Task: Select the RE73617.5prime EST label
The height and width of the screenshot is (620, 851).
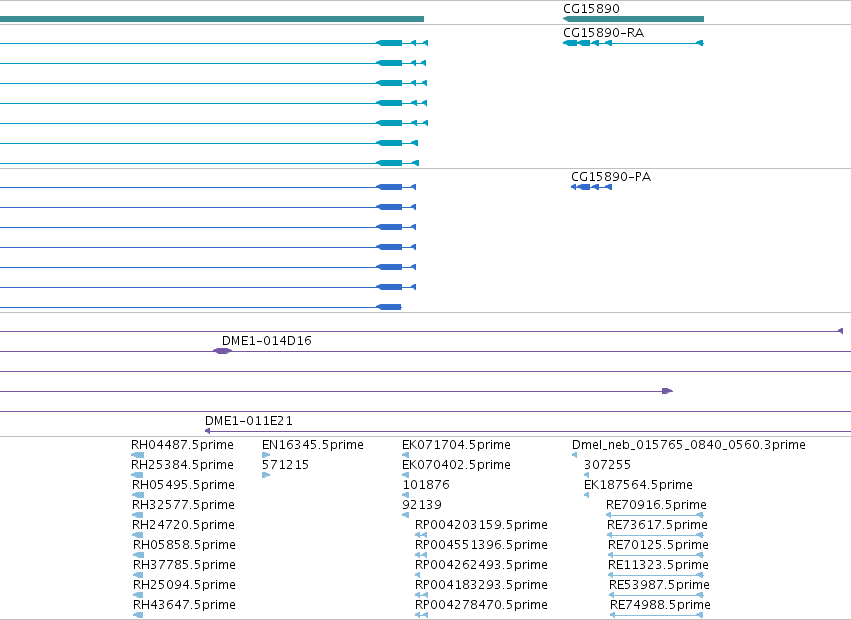Action: [657, 525]
